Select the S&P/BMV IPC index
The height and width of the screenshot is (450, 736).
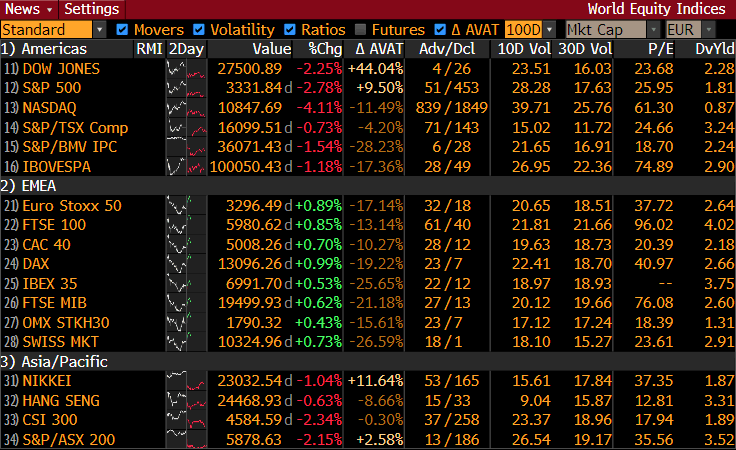69,146
